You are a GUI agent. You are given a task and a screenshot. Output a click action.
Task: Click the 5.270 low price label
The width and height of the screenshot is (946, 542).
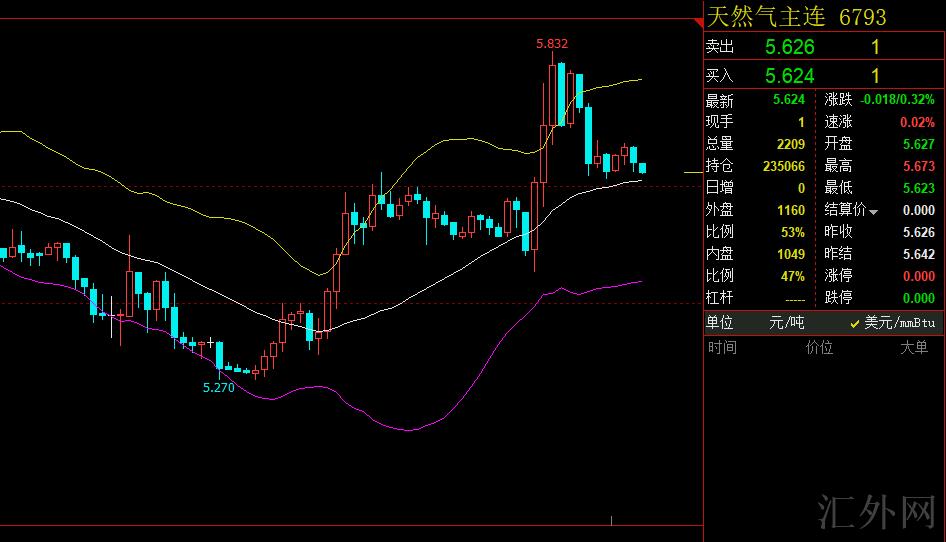pos(218,388)
